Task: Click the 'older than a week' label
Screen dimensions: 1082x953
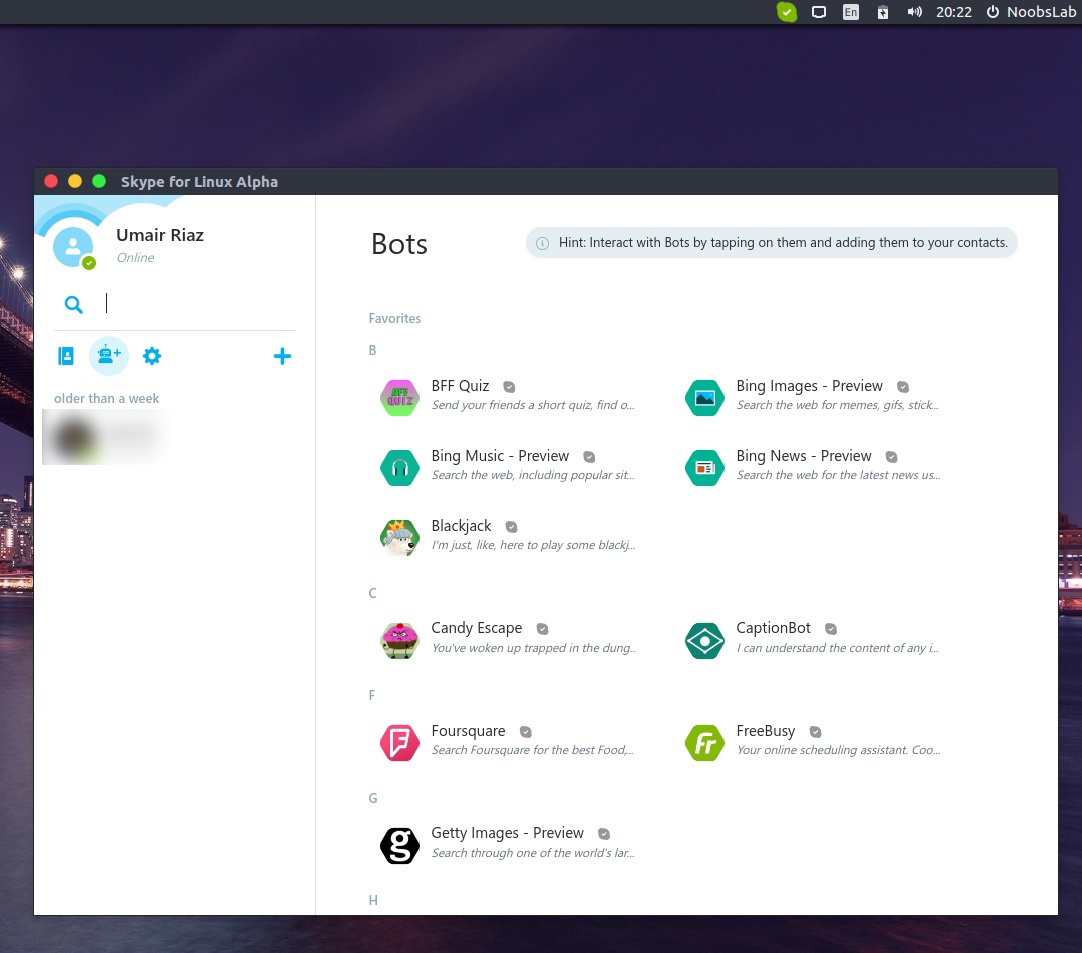Action: point(106,399)
